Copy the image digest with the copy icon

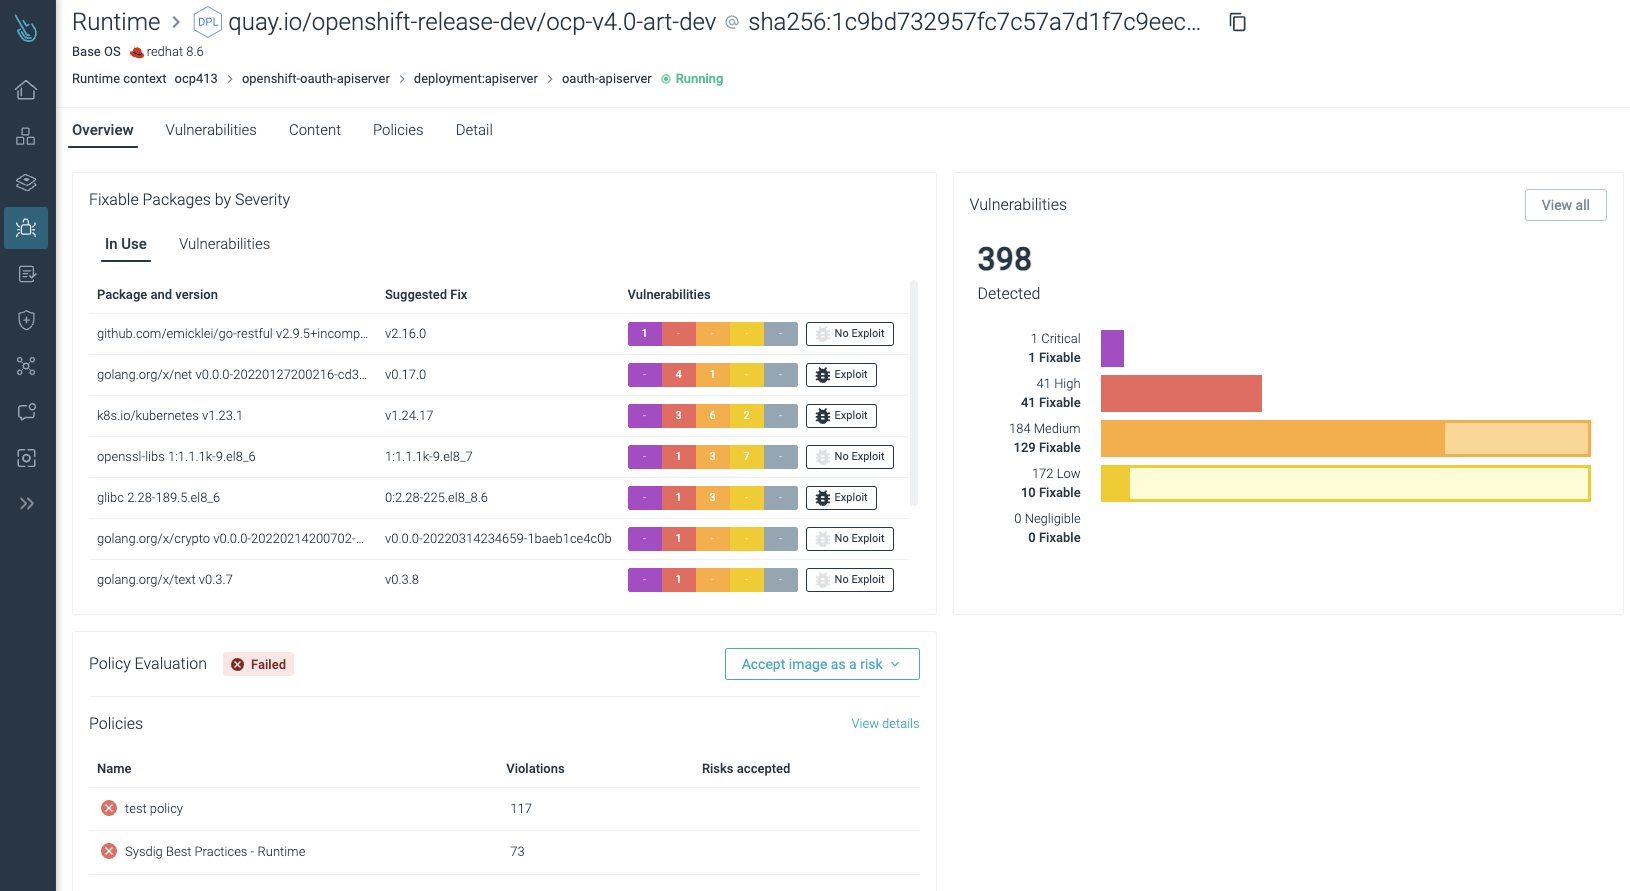1237,22
